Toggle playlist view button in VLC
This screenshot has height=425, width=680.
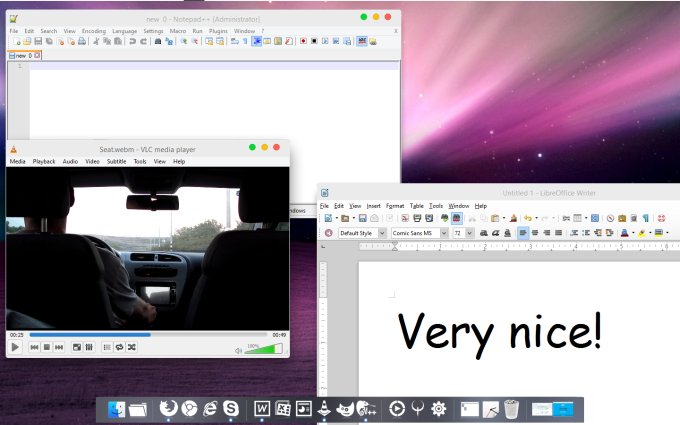click(x=107, y=347)
